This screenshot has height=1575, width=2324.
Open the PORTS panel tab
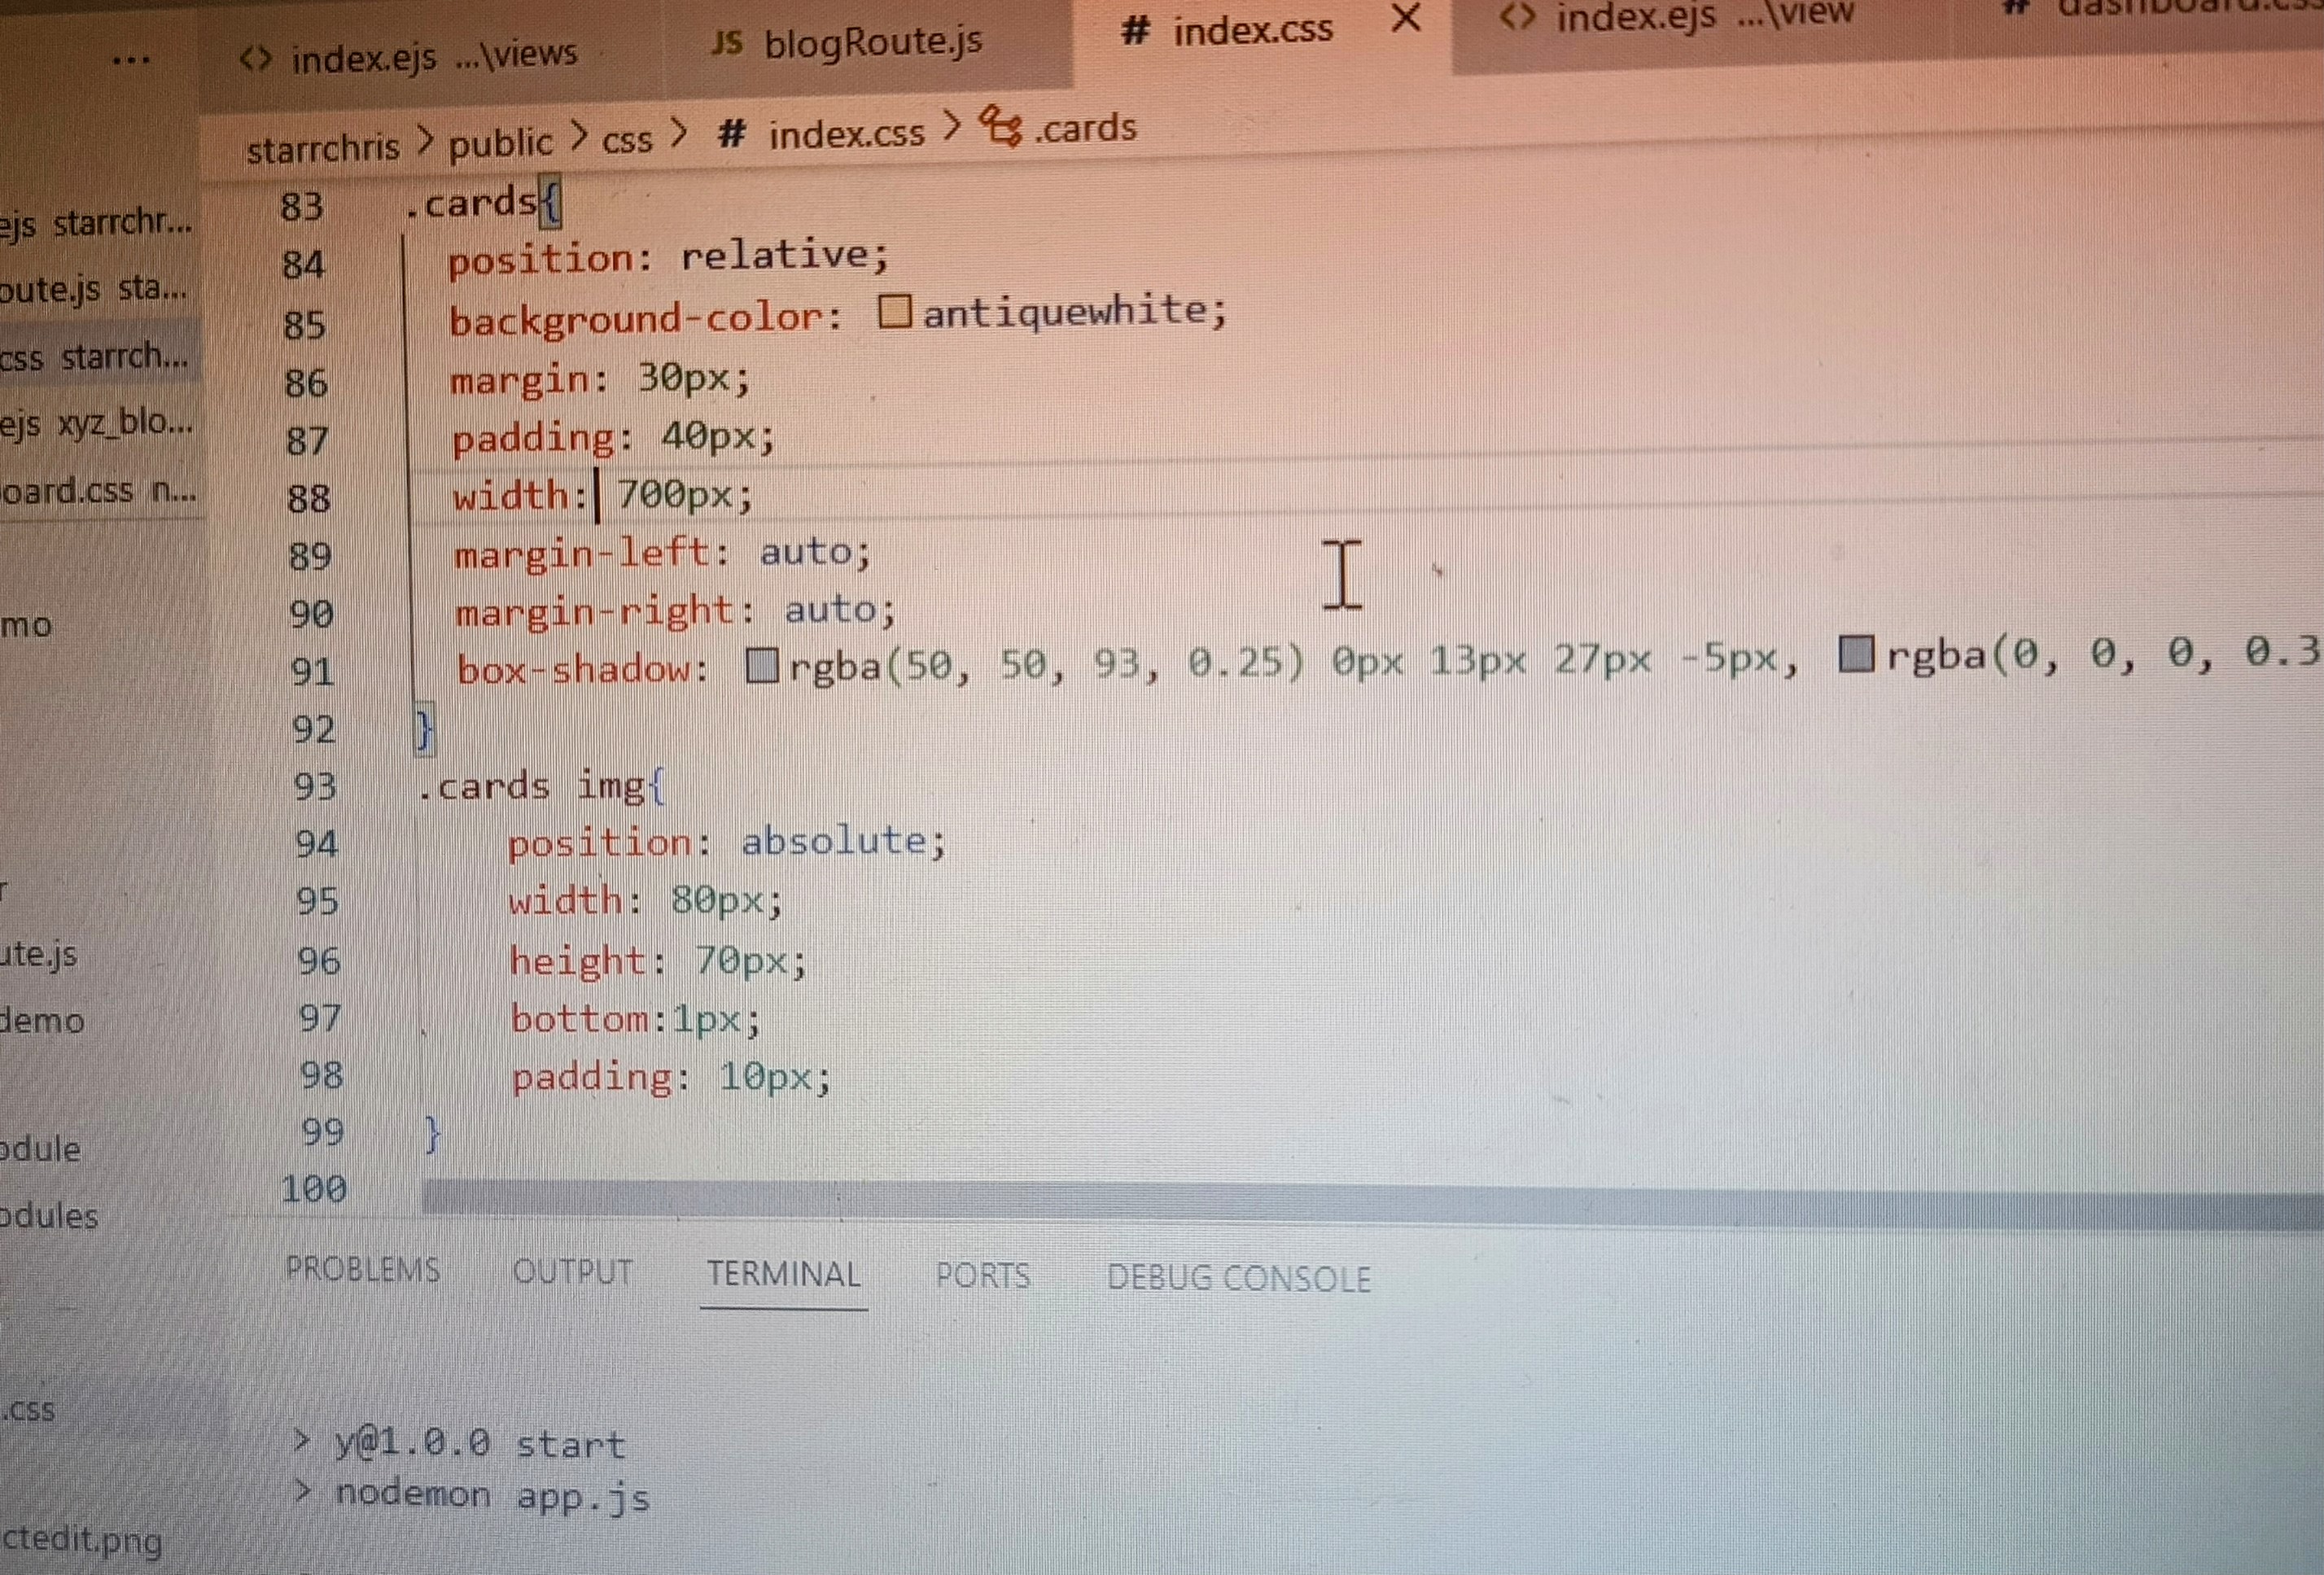tap(982, 1276)
